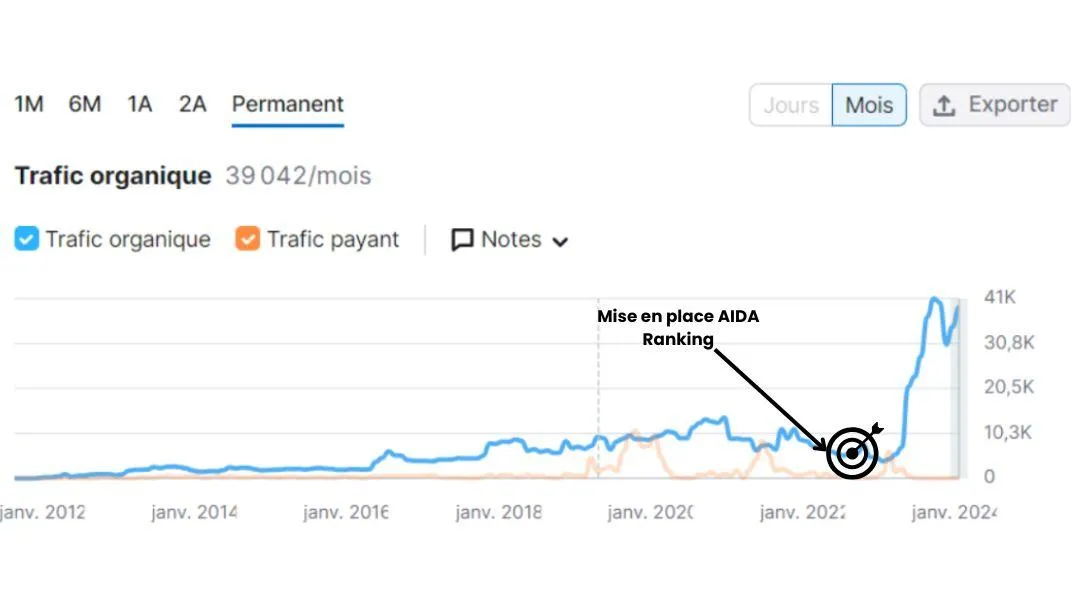The image size is (1080, 600).
Task: Click the janv. 2020 axis label
Action: (650, 513)
